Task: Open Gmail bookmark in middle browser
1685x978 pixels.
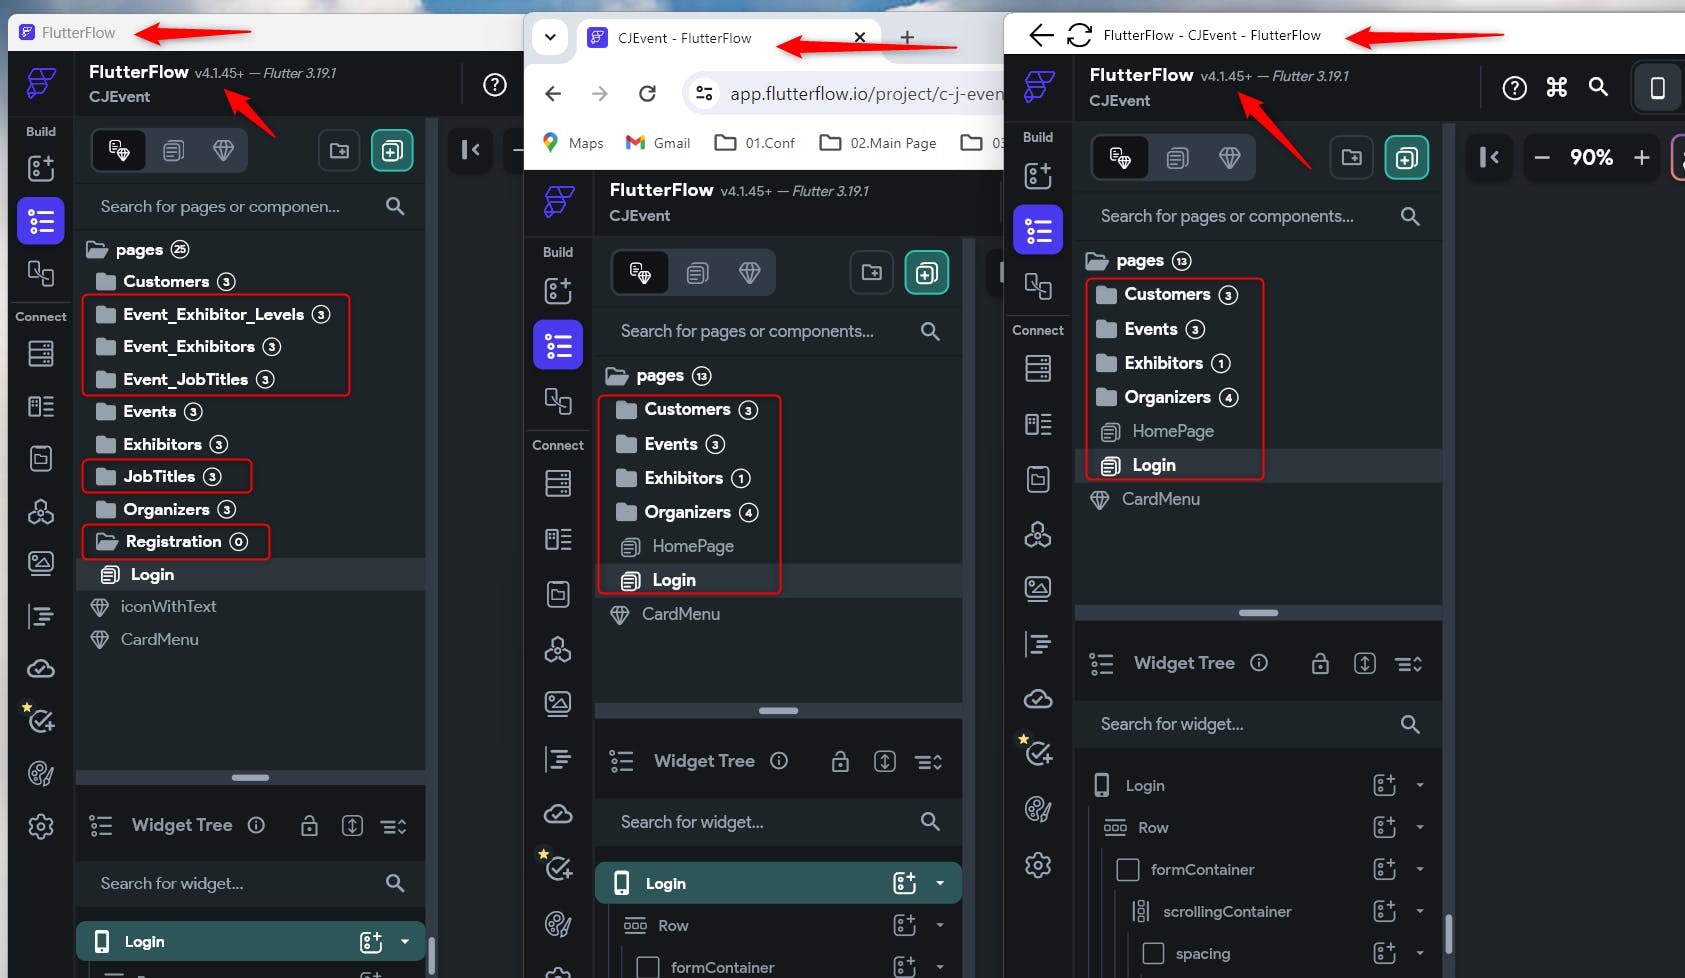Action: pos(658,143)
